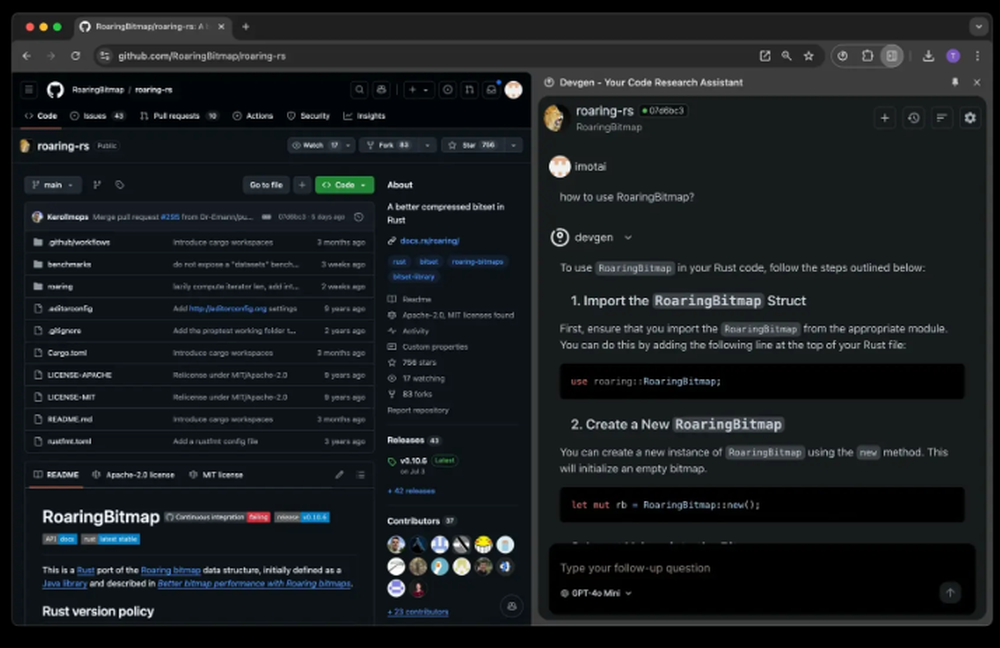Click the bitset-library topic tag
The height and width of the screenshot is (648, 1000).
413,277
